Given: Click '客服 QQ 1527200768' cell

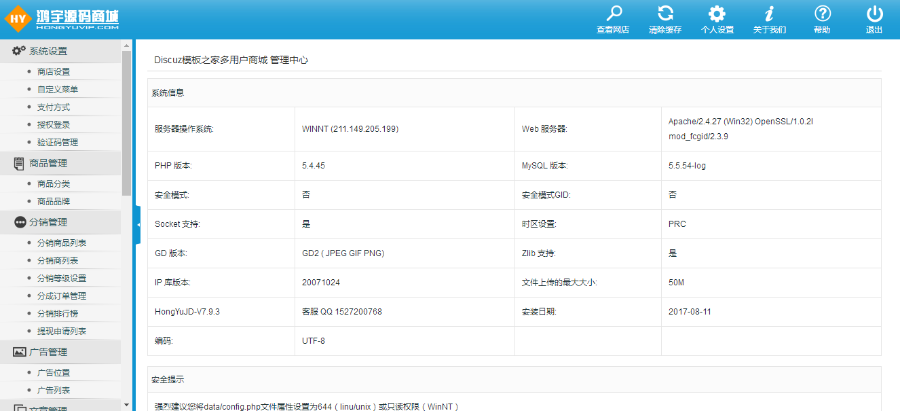Looking at the screenshot, I should (342, 312).
